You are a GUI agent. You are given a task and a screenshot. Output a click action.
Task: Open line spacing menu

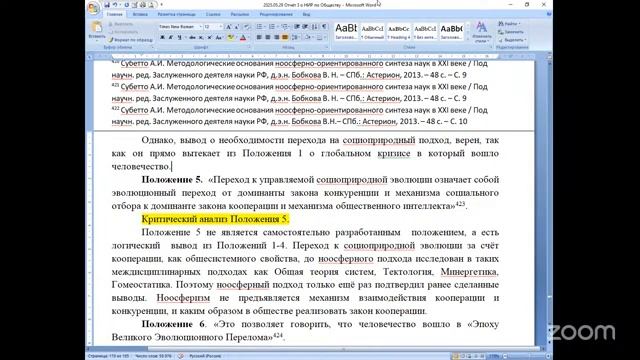pos(296,38)
